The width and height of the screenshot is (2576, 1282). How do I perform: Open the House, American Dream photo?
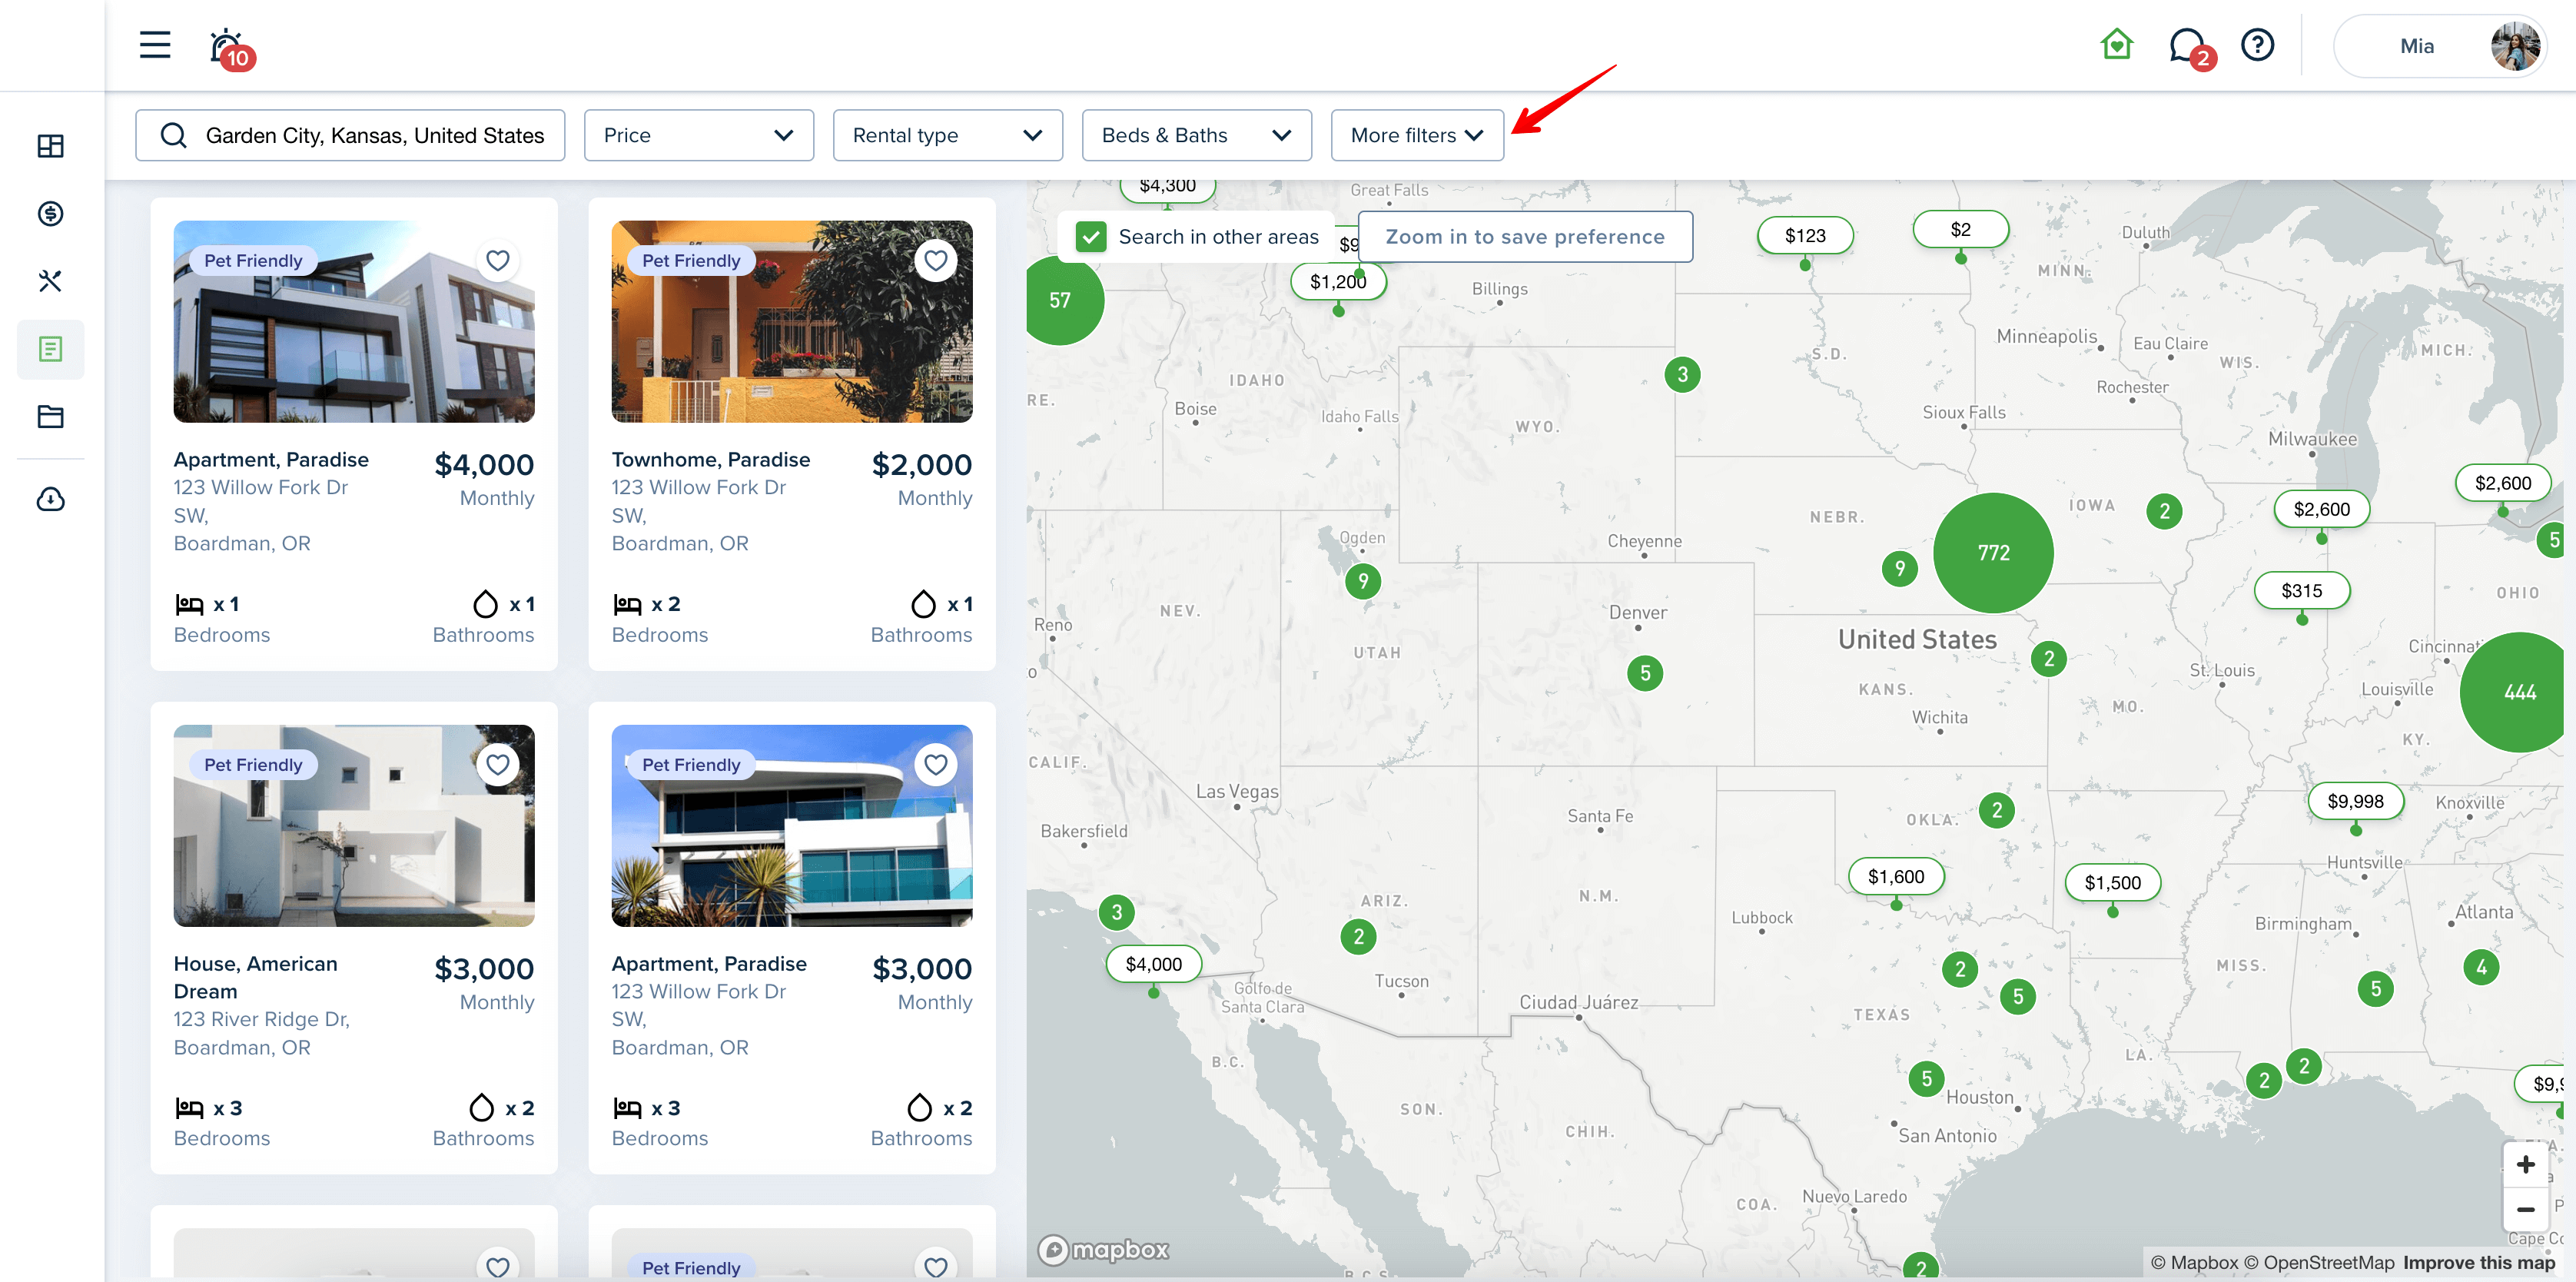coord(354,826)
